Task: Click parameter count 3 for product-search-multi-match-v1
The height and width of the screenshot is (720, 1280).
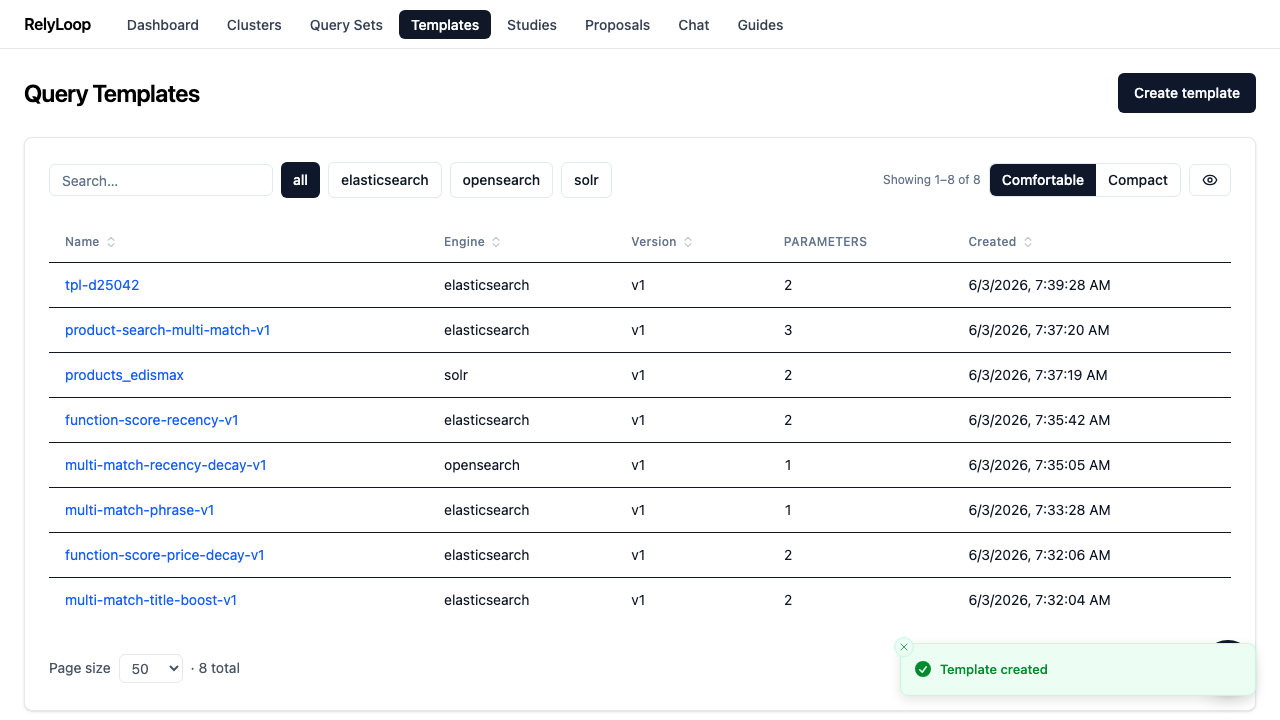Action: tap(788, 330)
